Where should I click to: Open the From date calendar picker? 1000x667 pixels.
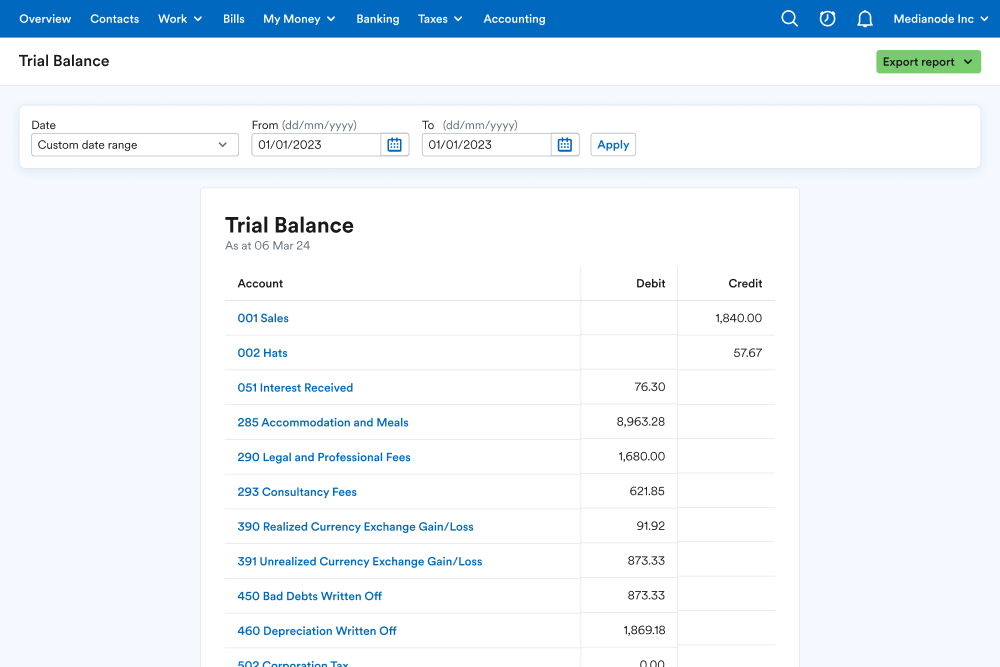[x=395, y=145]
